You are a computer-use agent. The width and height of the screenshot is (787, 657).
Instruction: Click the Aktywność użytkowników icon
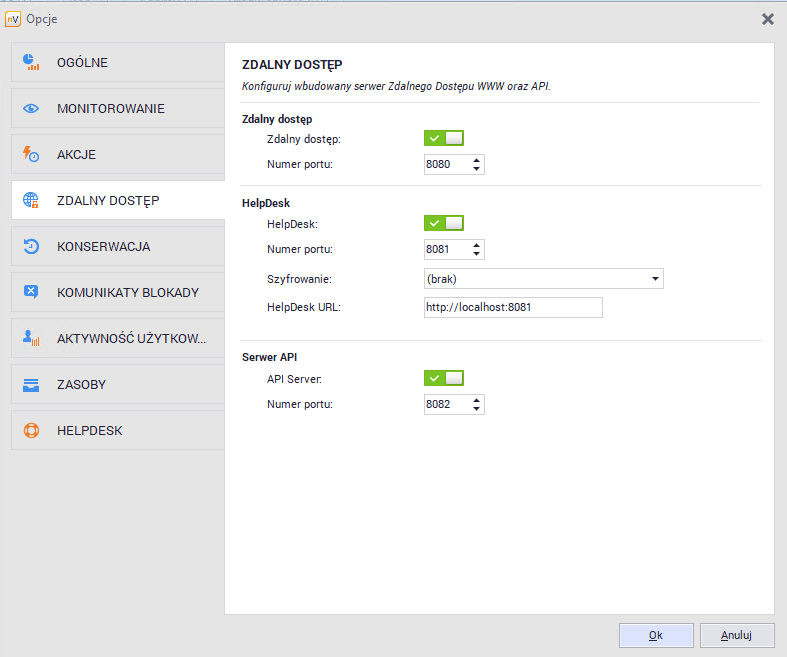click(31, 338)
